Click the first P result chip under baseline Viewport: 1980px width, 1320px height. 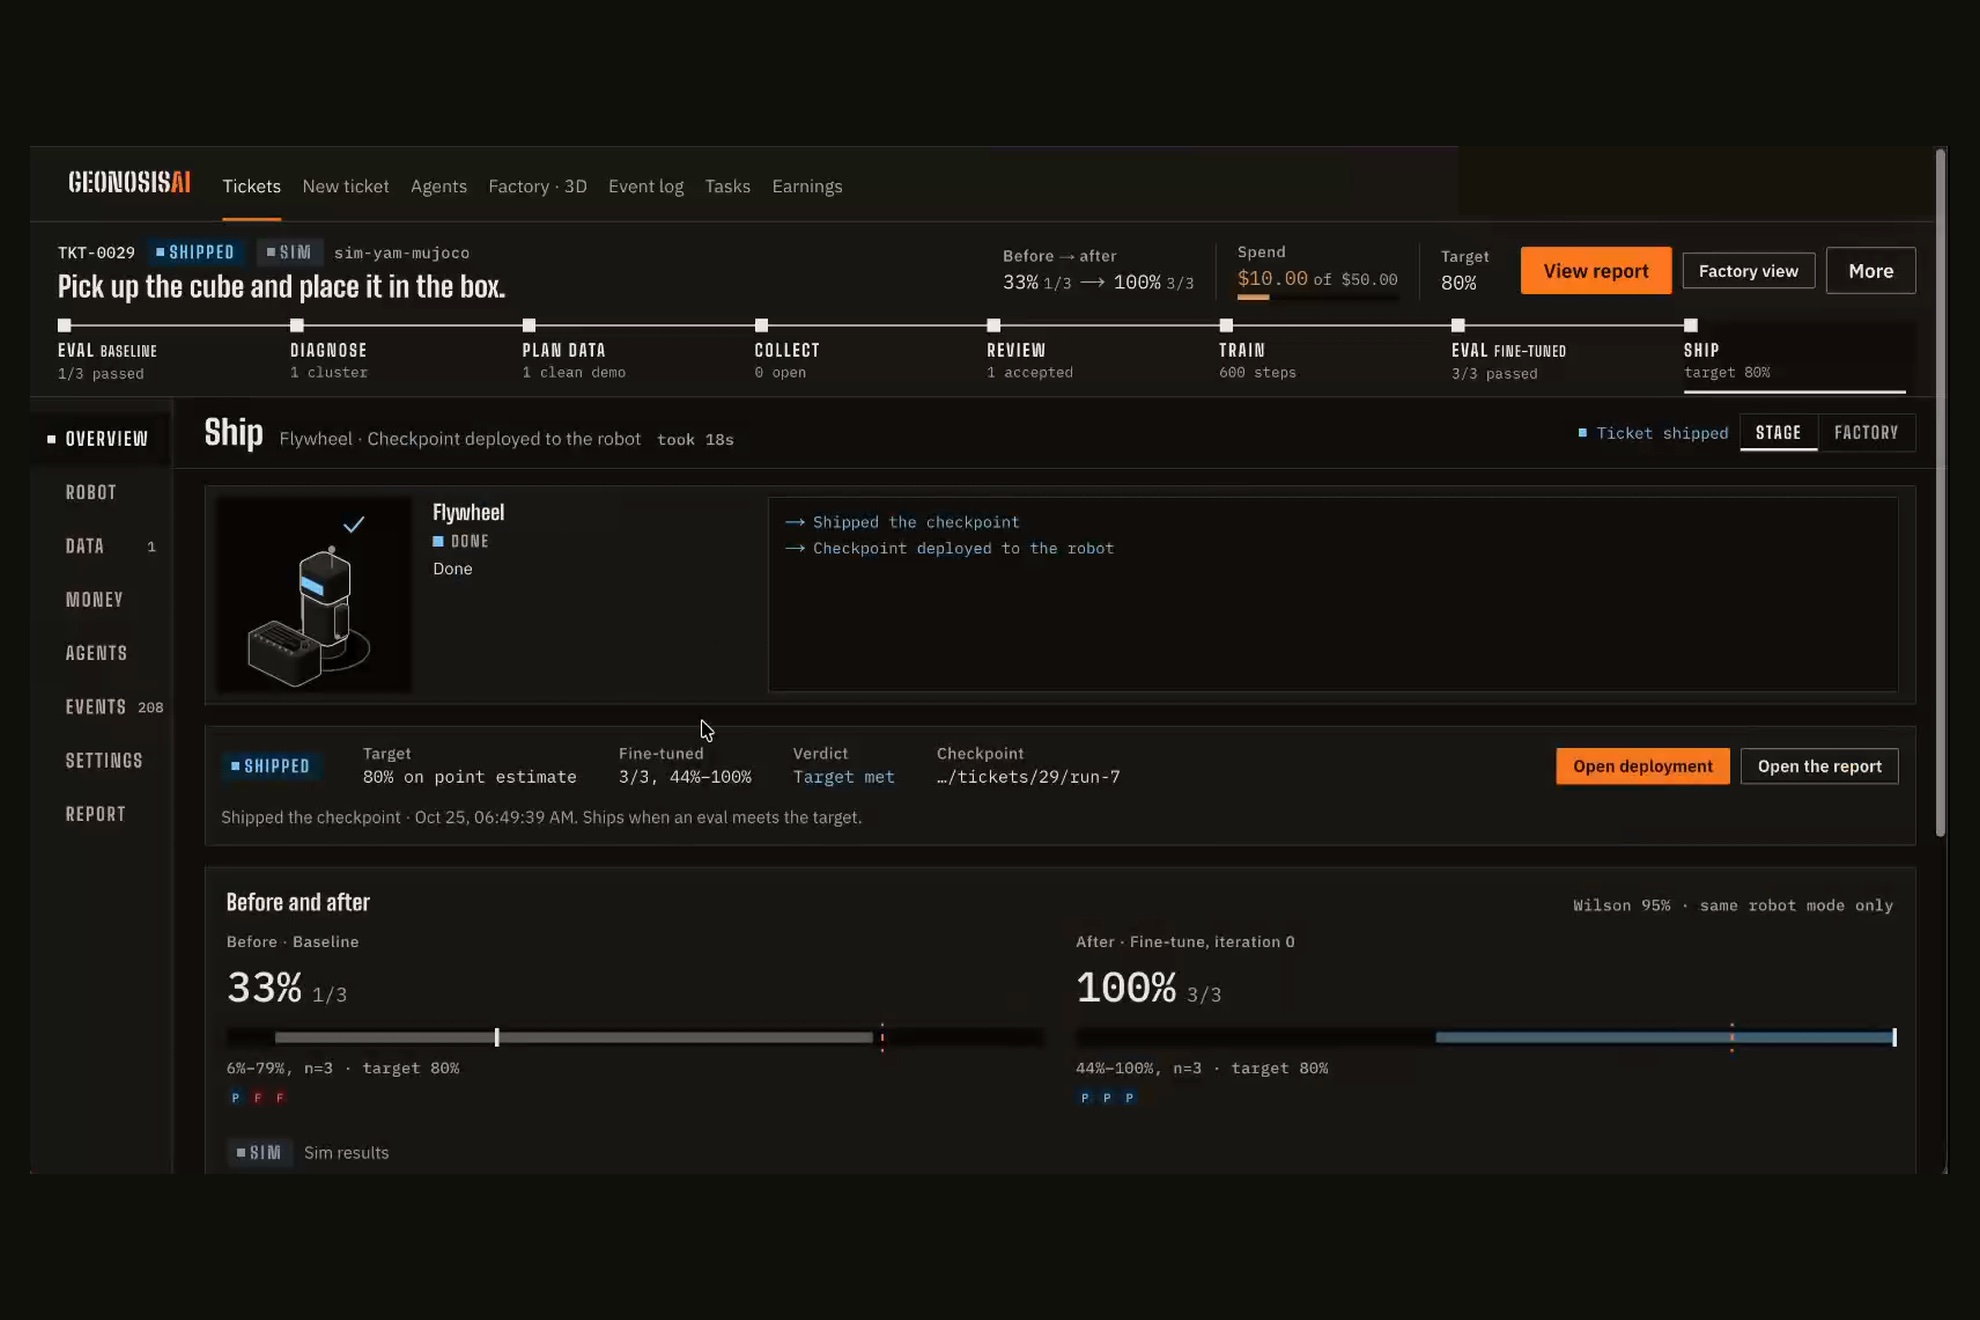pyautogui.click(x=236, y=1097)
